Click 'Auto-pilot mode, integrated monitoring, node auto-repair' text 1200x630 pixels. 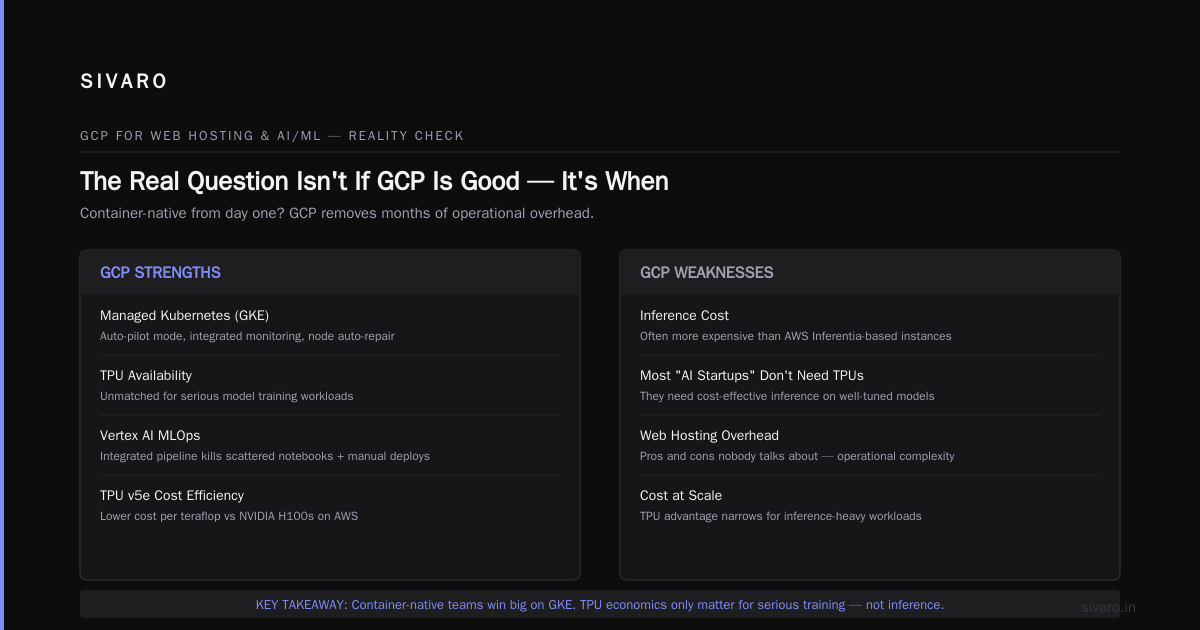click(247, 336)
